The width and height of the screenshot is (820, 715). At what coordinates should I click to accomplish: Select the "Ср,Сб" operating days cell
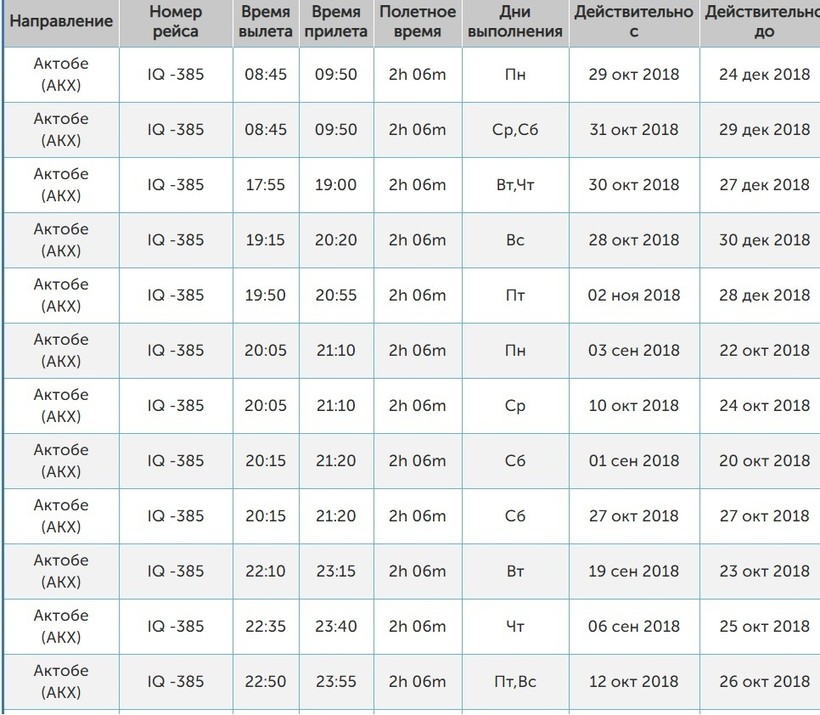[515, 130]
